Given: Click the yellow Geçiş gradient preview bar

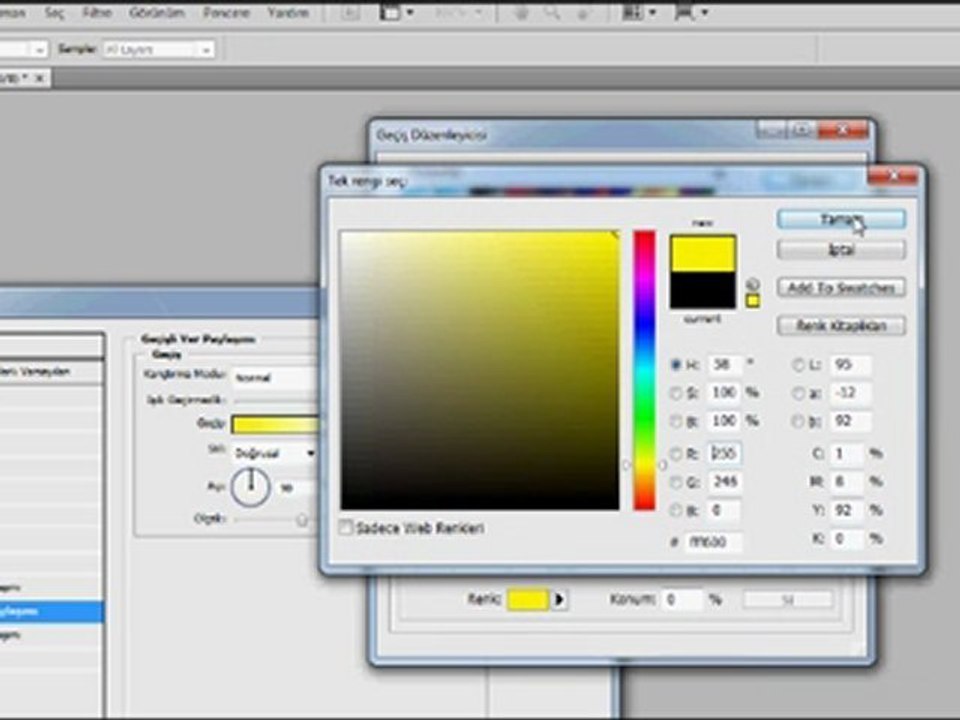Looking at the screenshot, I should (x=276, y=424).
